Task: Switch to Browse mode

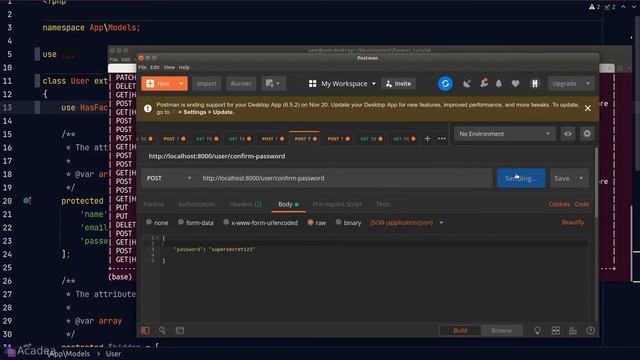Action: coord(501,331)
